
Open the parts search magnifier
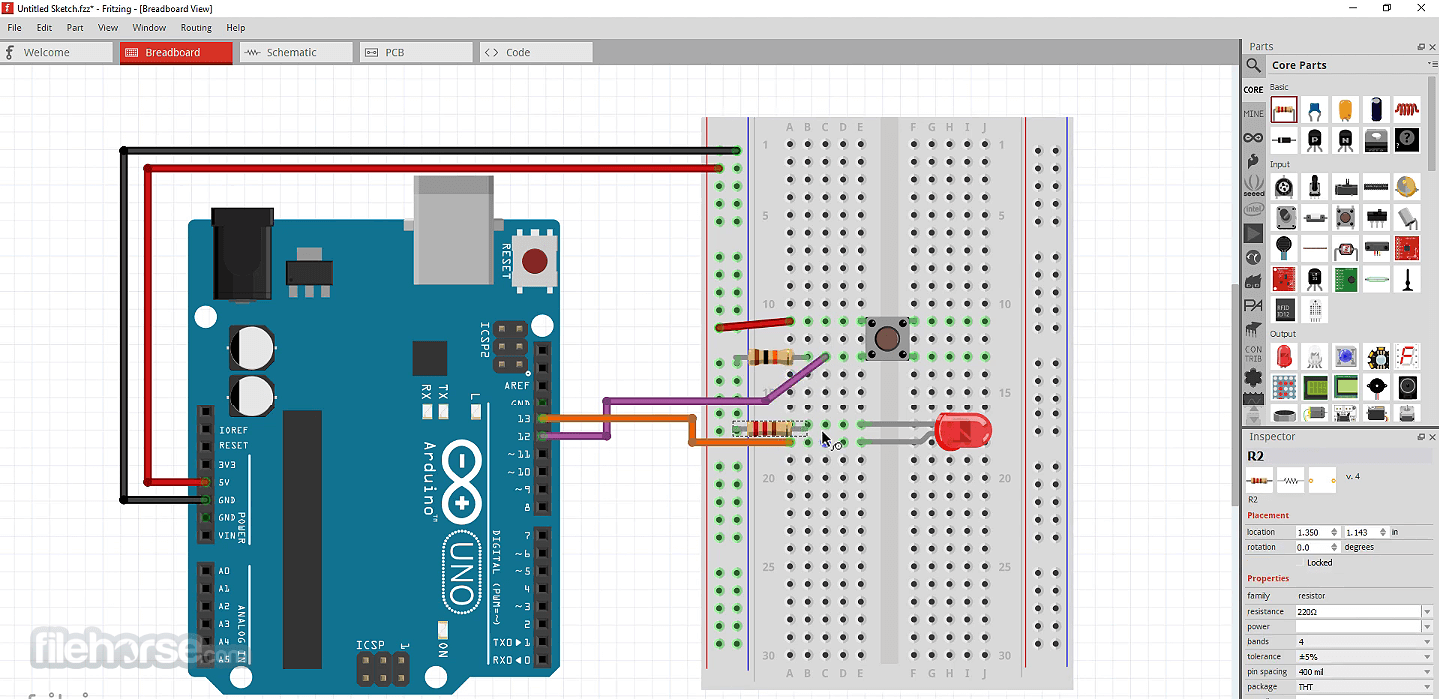[x=1253, y=66]
